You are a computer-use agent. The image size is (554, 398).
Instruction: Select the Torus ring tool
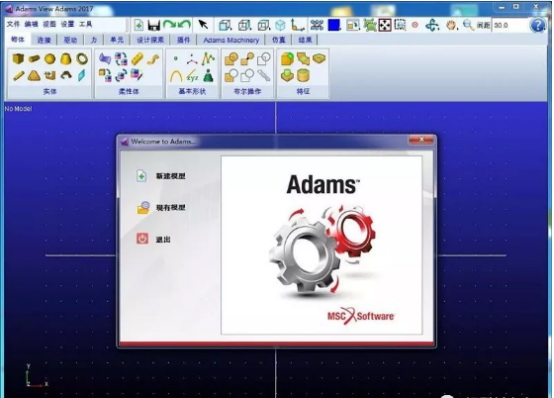pyautogui.click(x=82, y=59)
